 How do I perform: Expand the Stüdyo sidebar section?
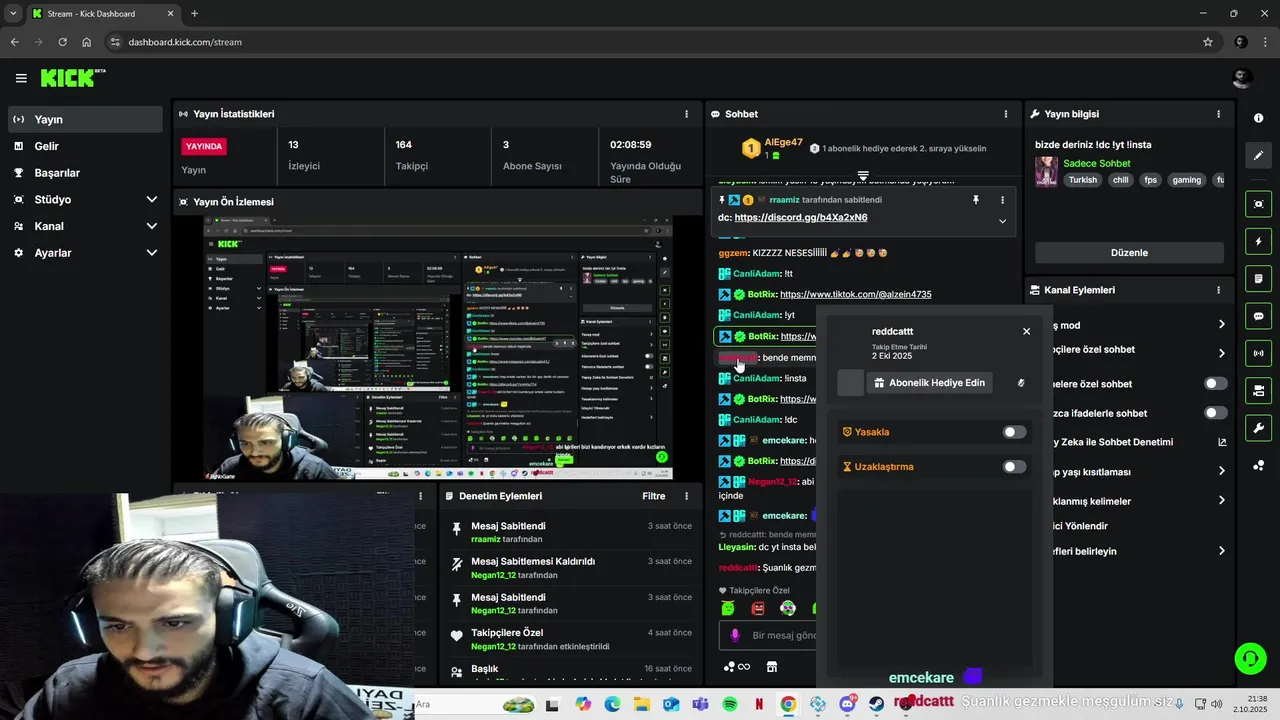[152, 199]
